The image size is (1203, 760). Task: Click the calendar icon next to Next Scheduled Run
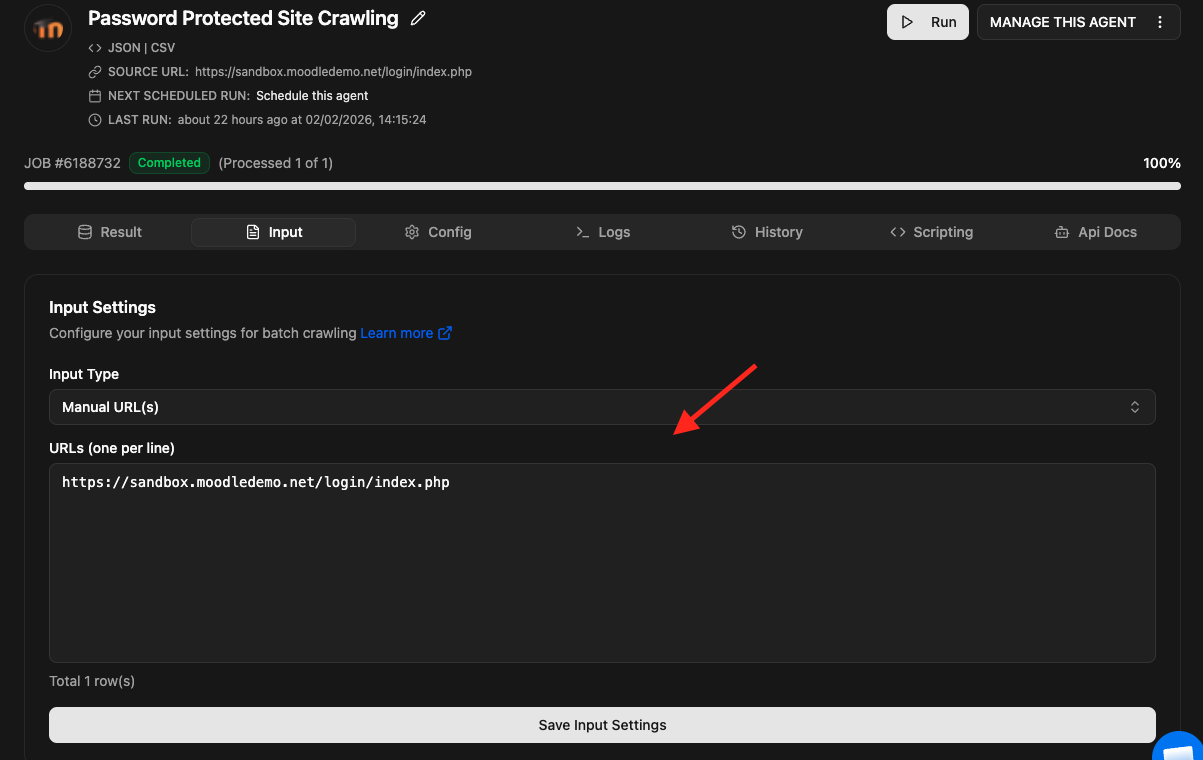coord(95,96)
